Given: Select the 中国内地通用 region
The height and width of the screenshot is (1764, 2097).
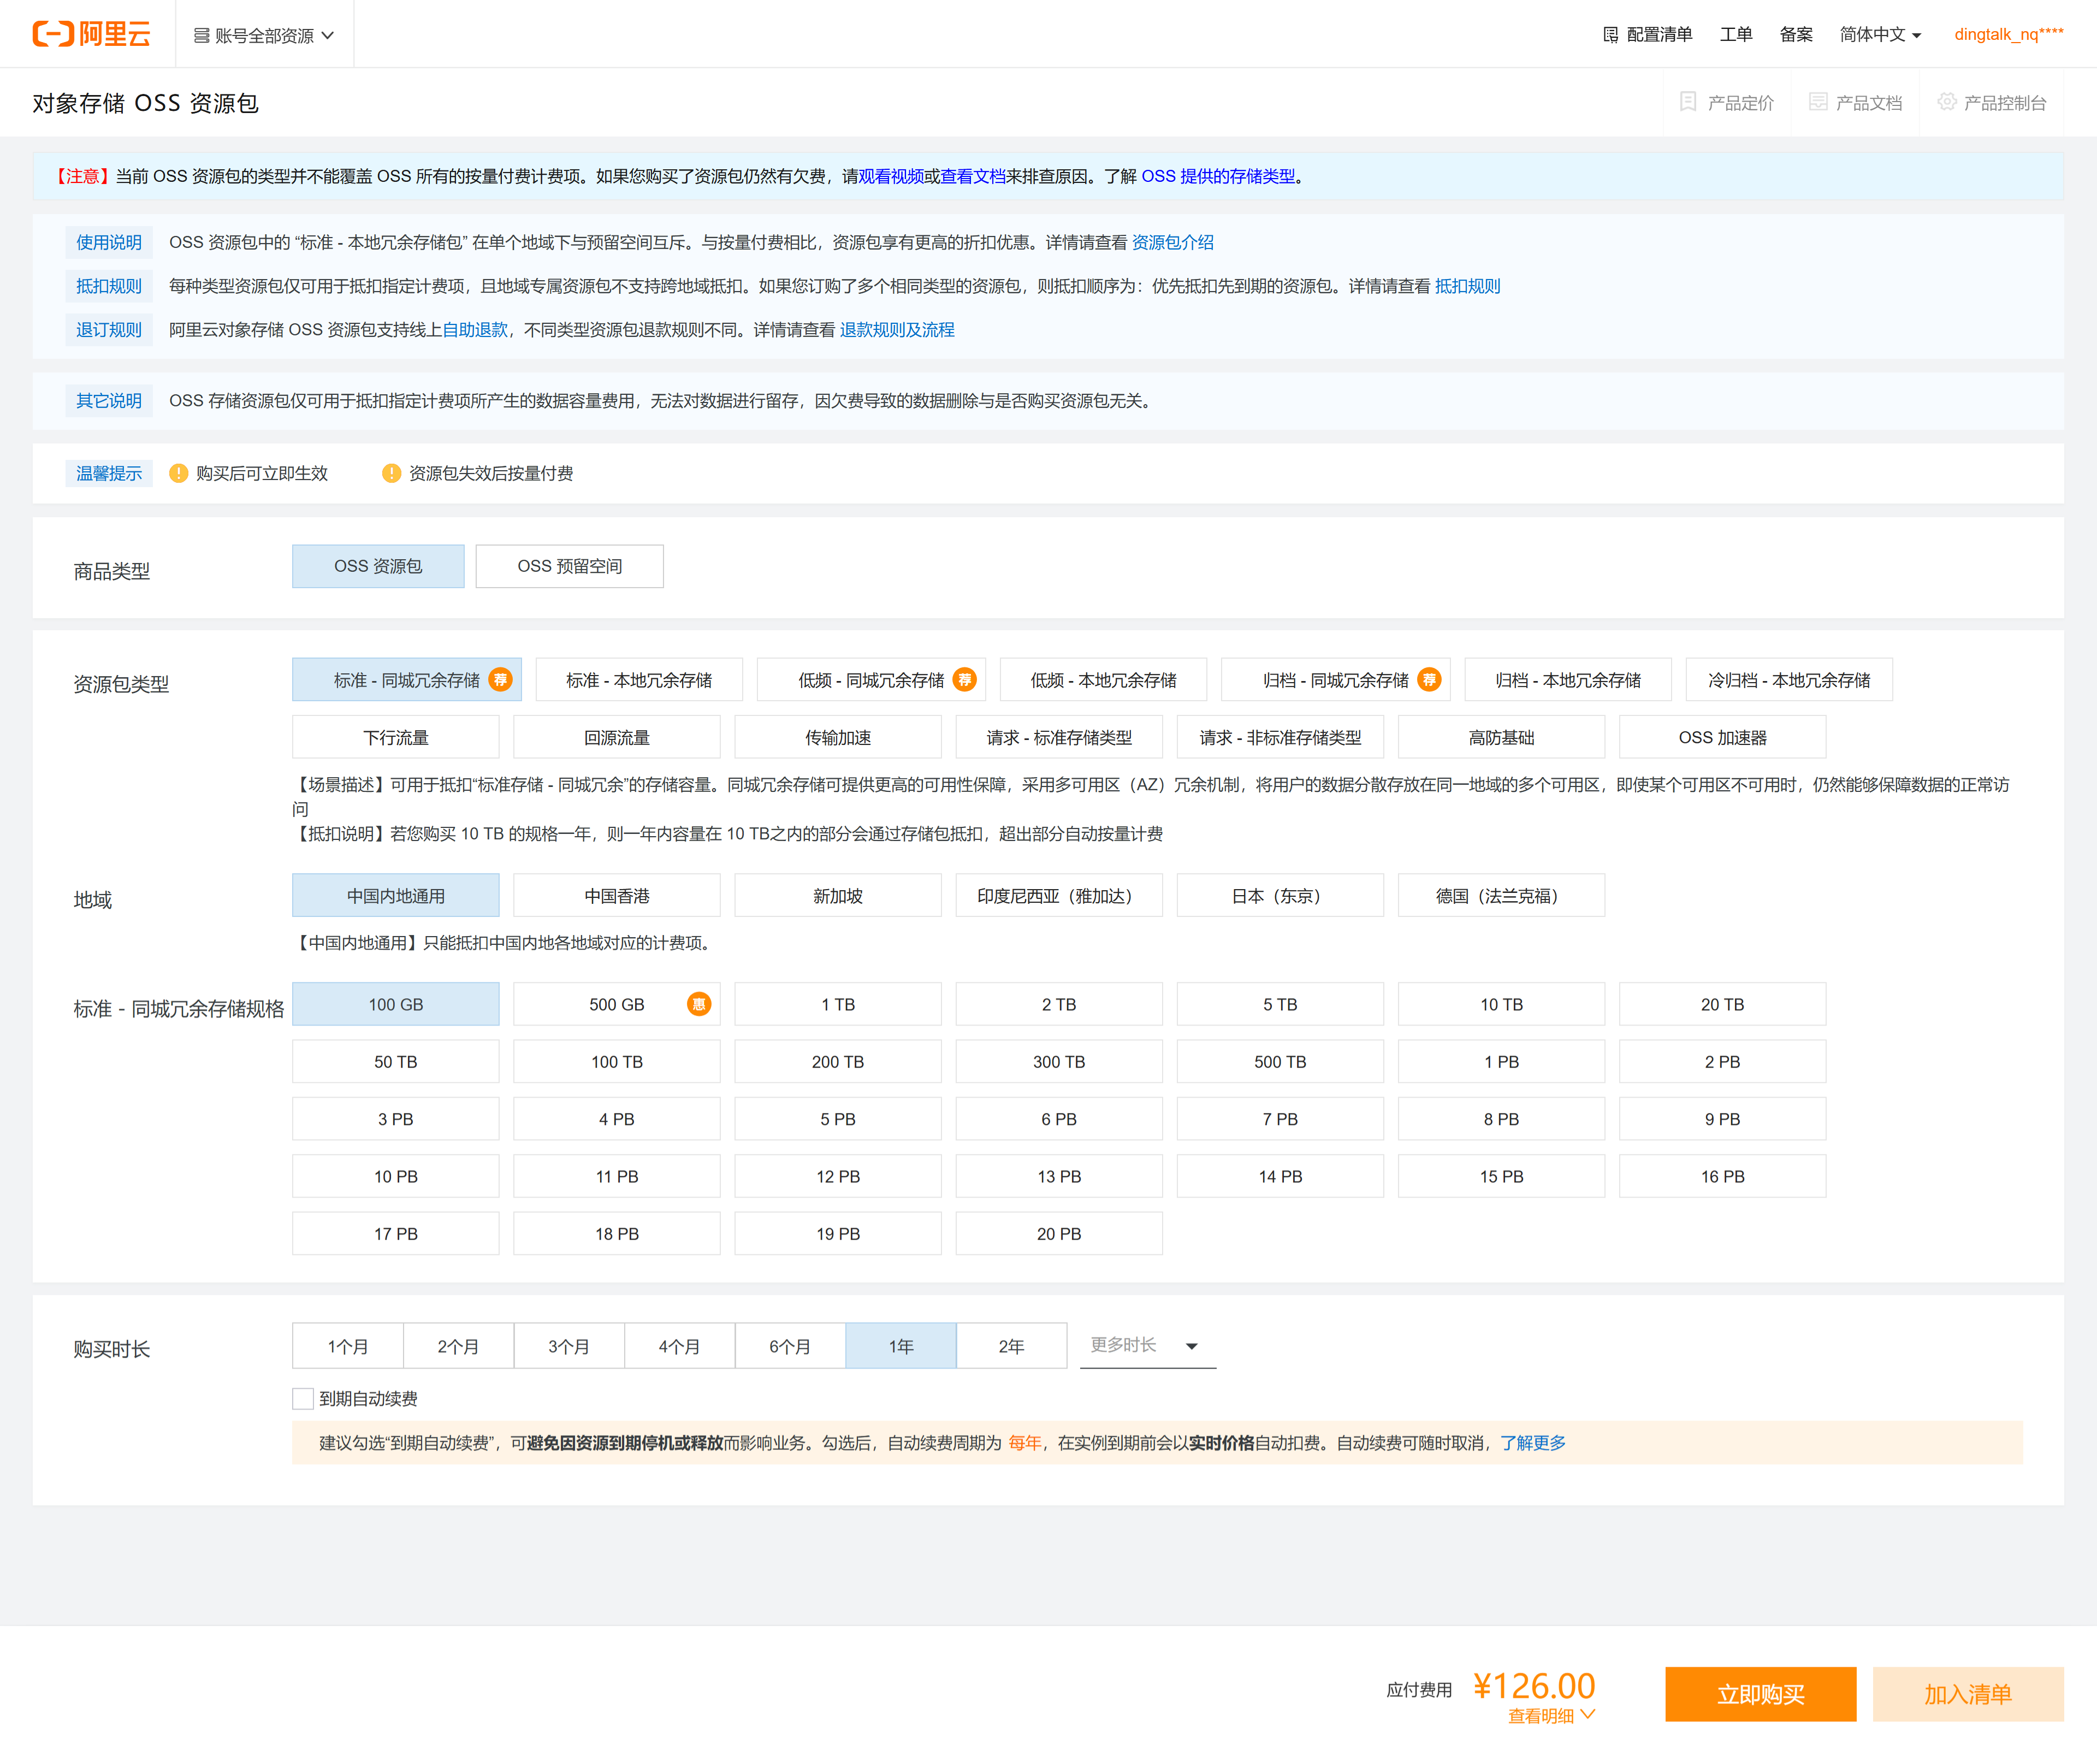Looking at the screenshot, I should 396,896.
